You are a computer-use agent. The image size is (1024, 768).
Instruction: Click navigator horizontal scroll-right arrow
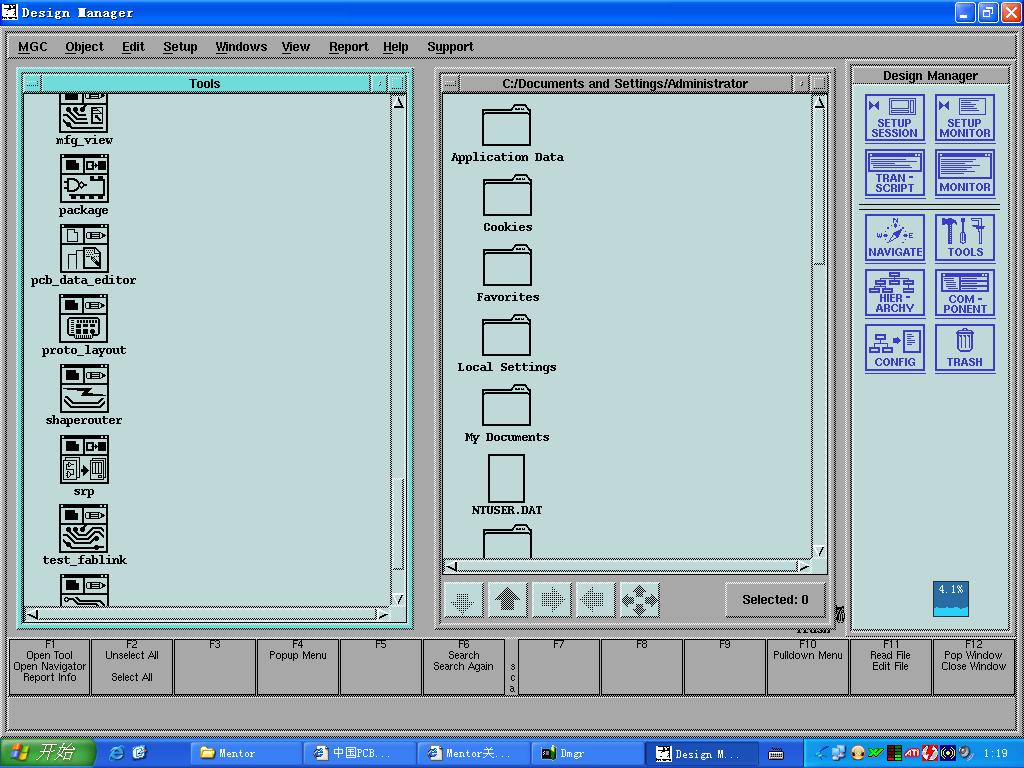click(804, 566)
